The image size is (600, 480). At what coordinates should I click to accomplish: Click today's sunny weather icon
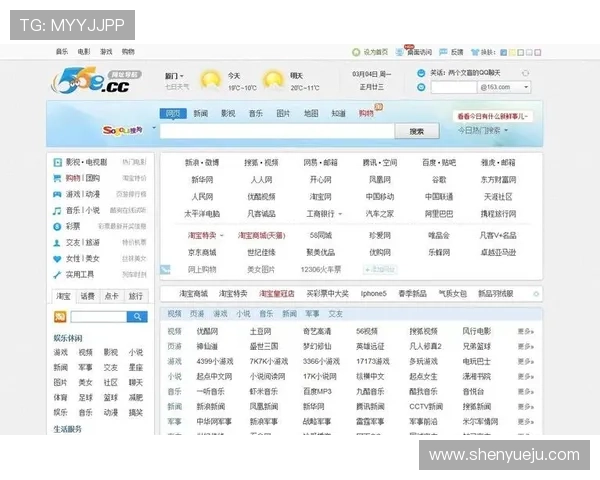click(210, 80)
